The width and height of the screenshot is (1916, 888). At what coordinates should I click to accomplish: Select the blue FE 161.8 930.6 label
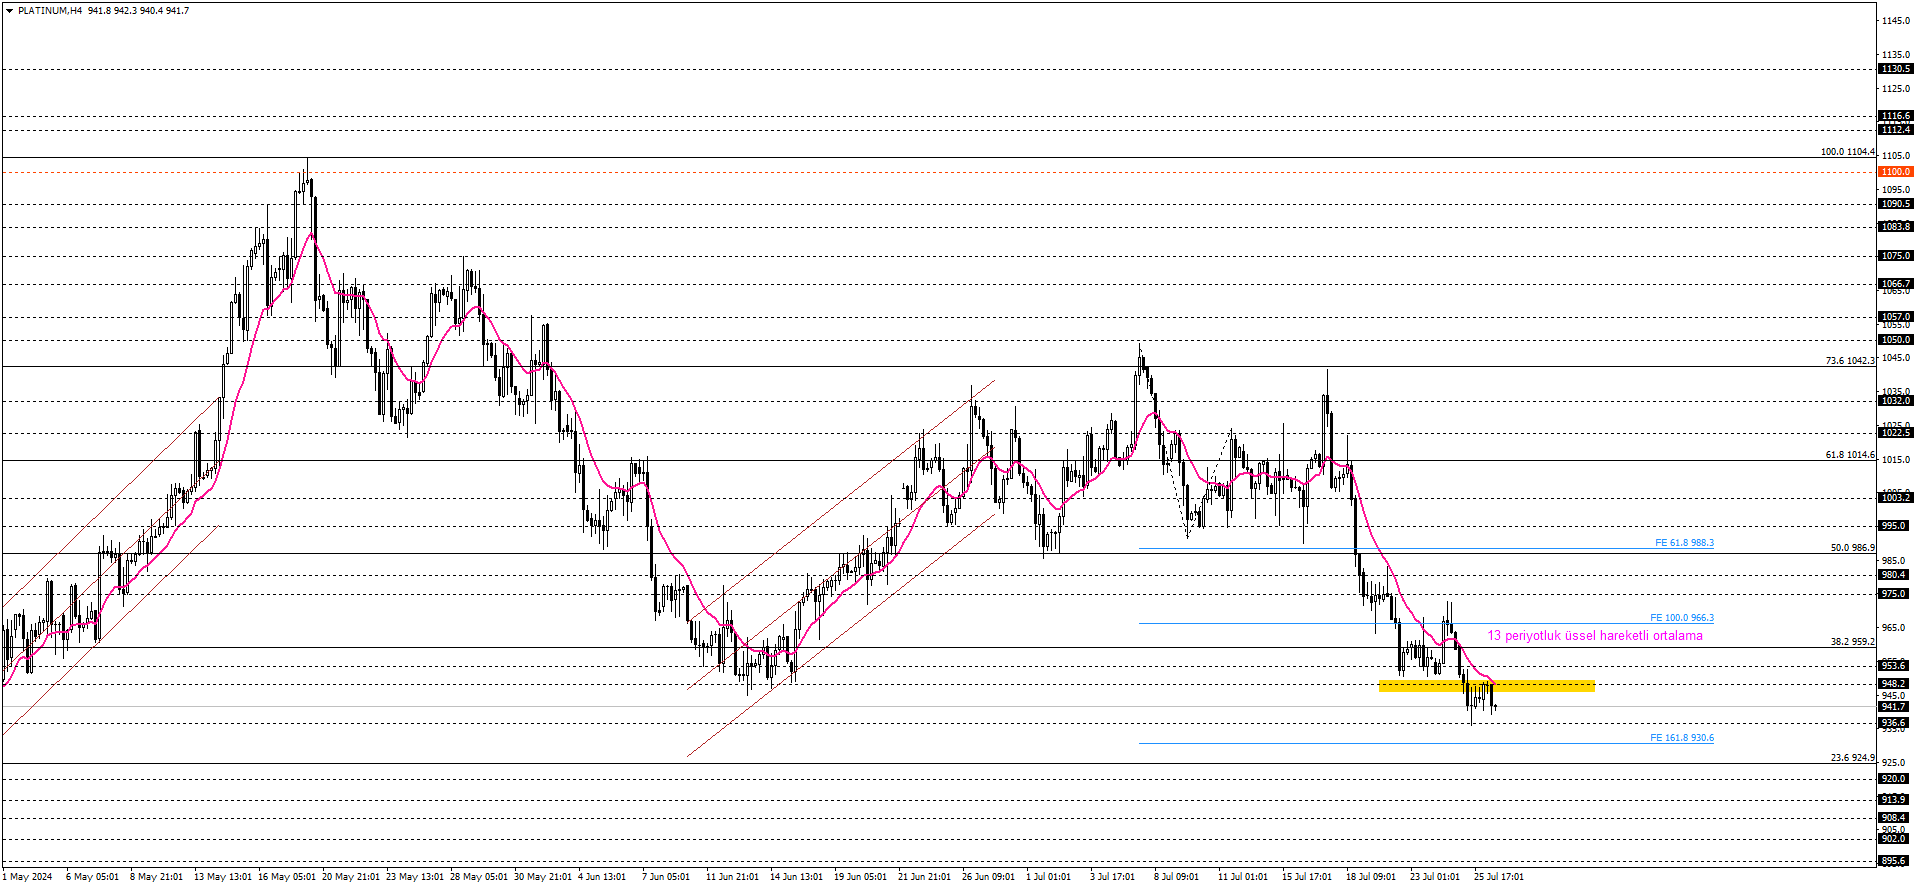(x=1682, y=738)
